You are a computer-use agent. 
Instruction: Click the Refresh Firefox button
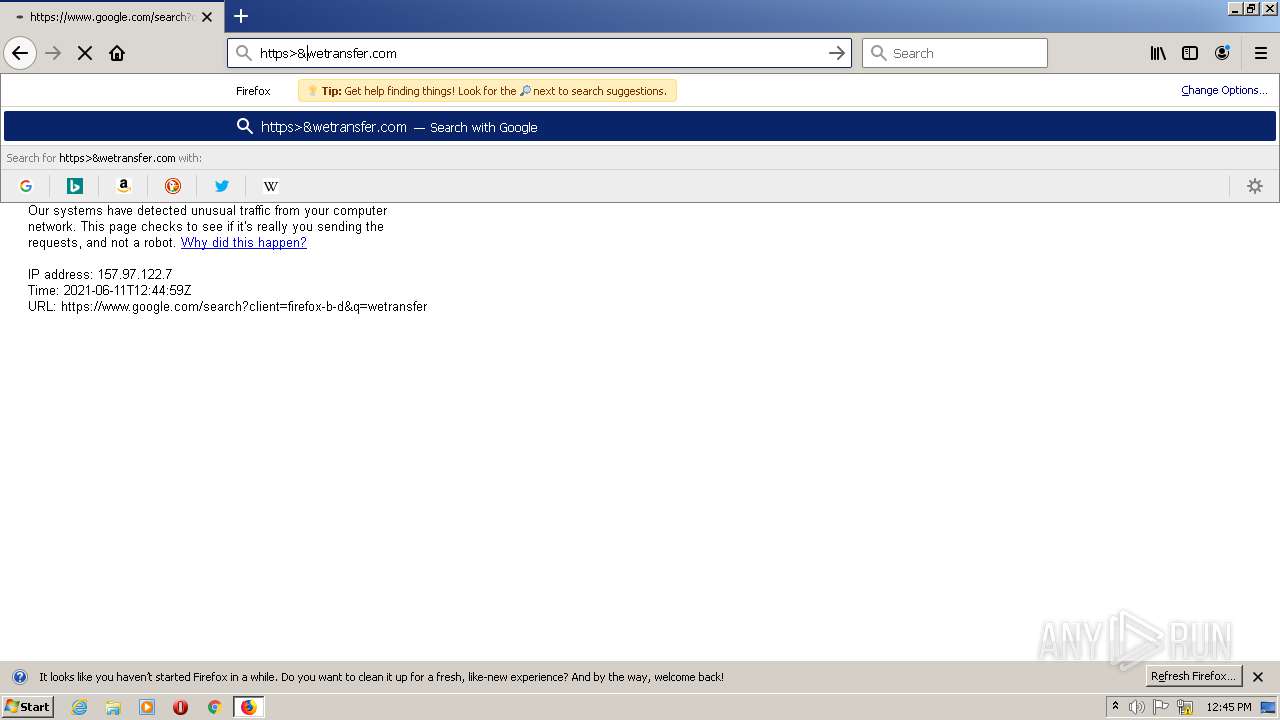point(1194,676)
